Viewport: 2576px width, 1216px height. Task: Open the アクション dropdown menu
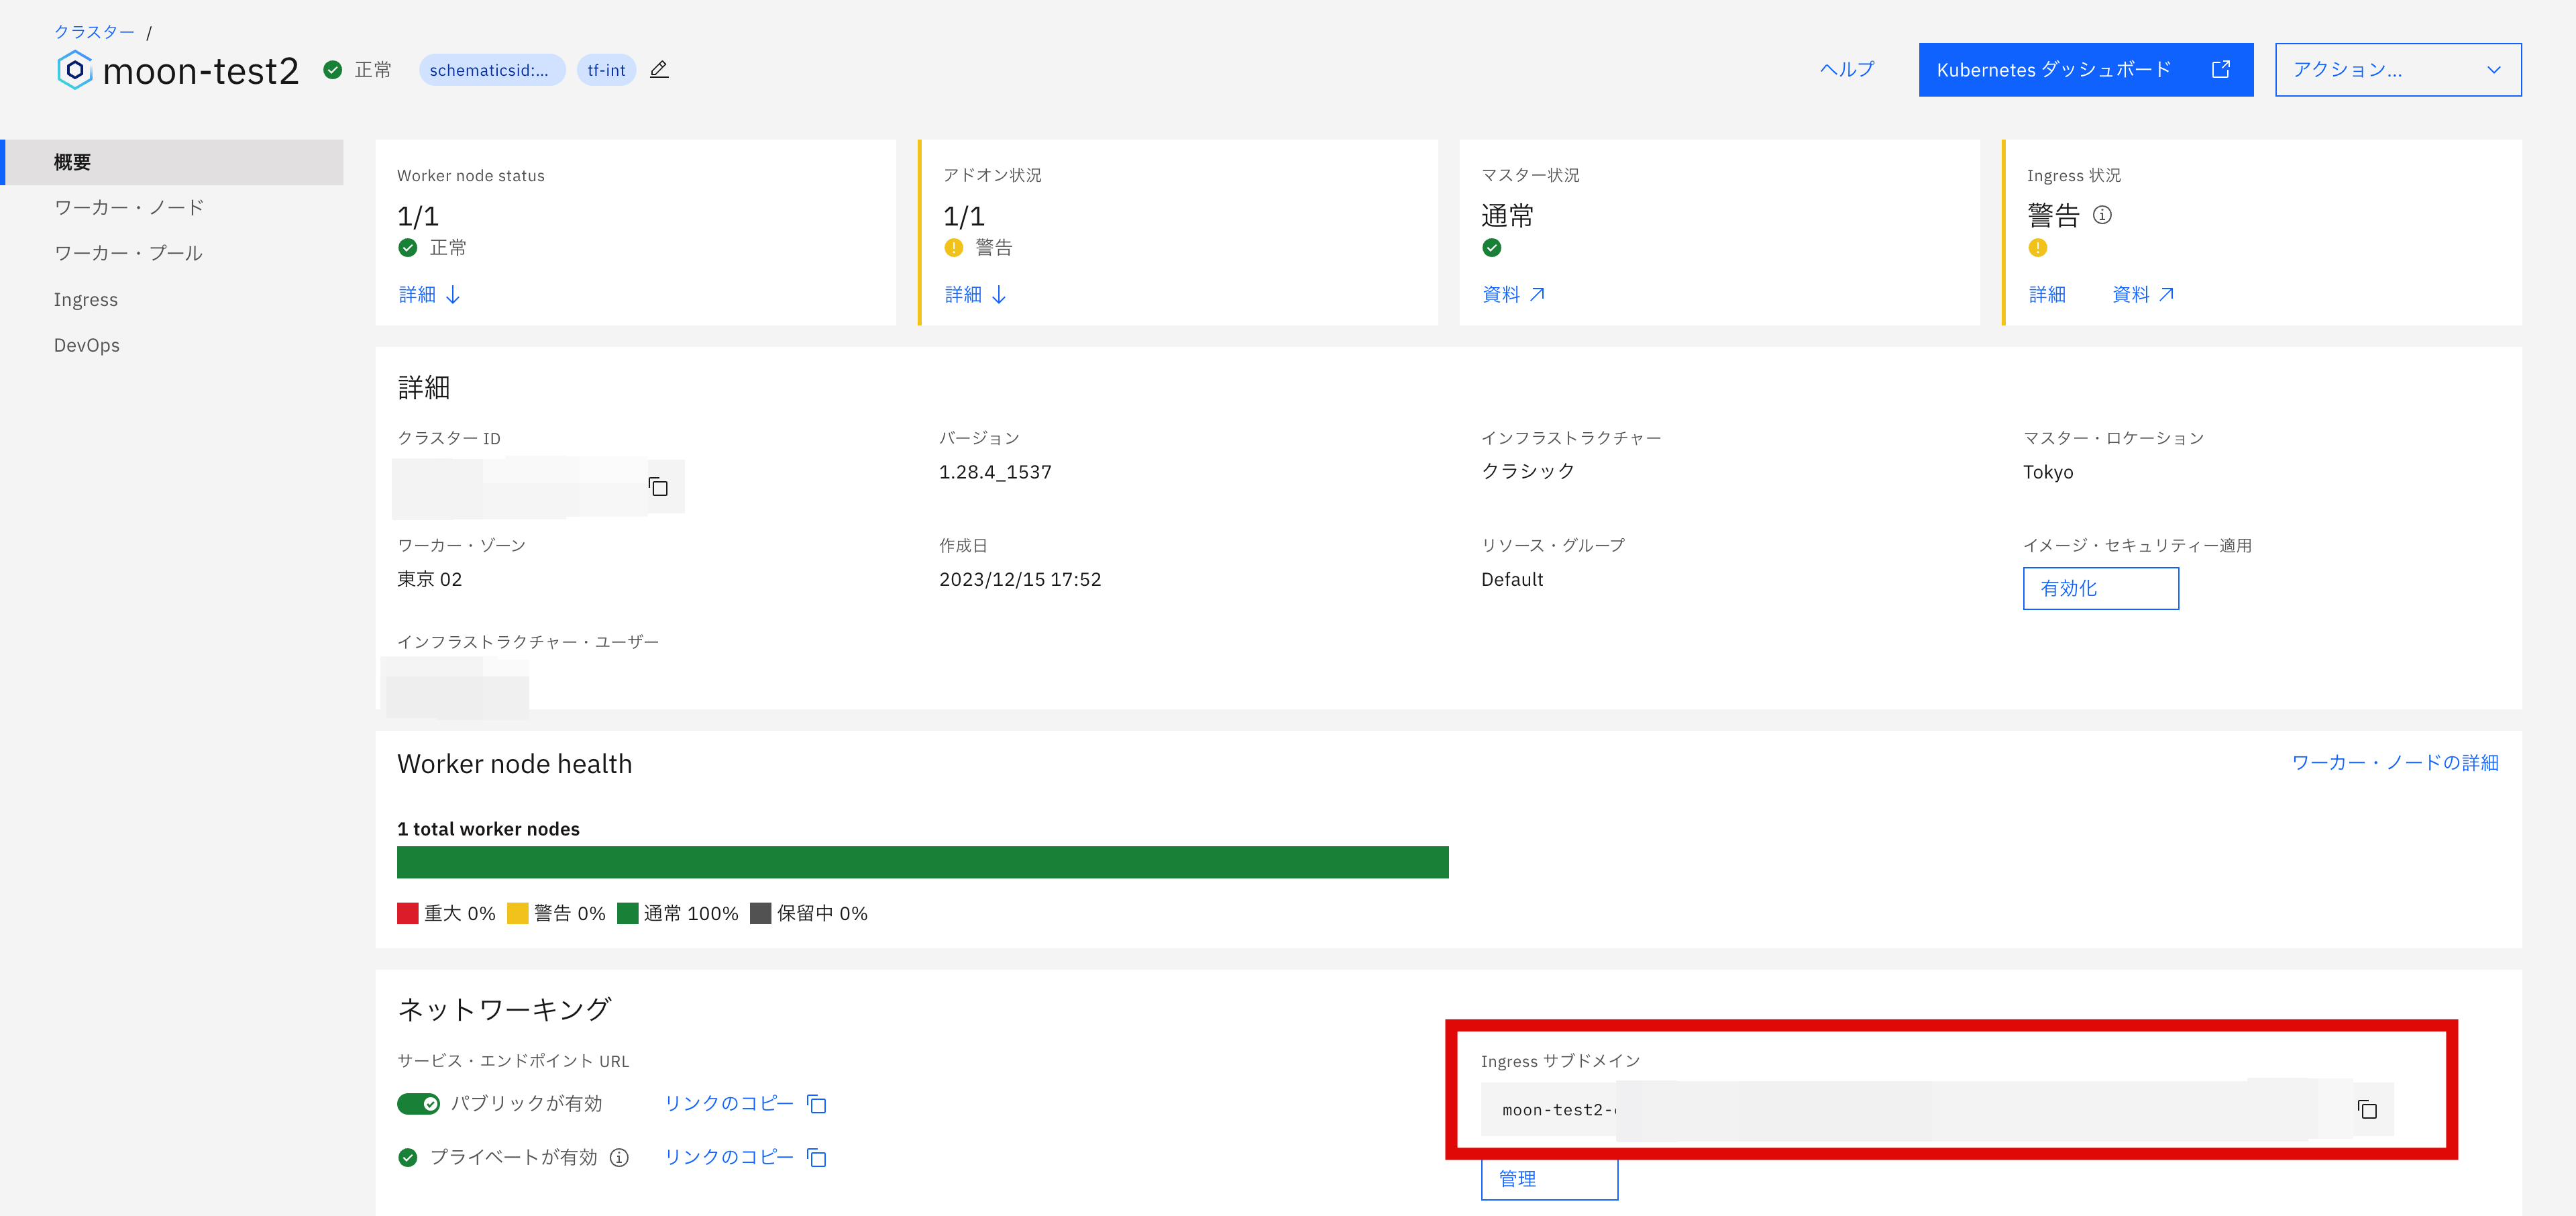tap(2398, 69)
